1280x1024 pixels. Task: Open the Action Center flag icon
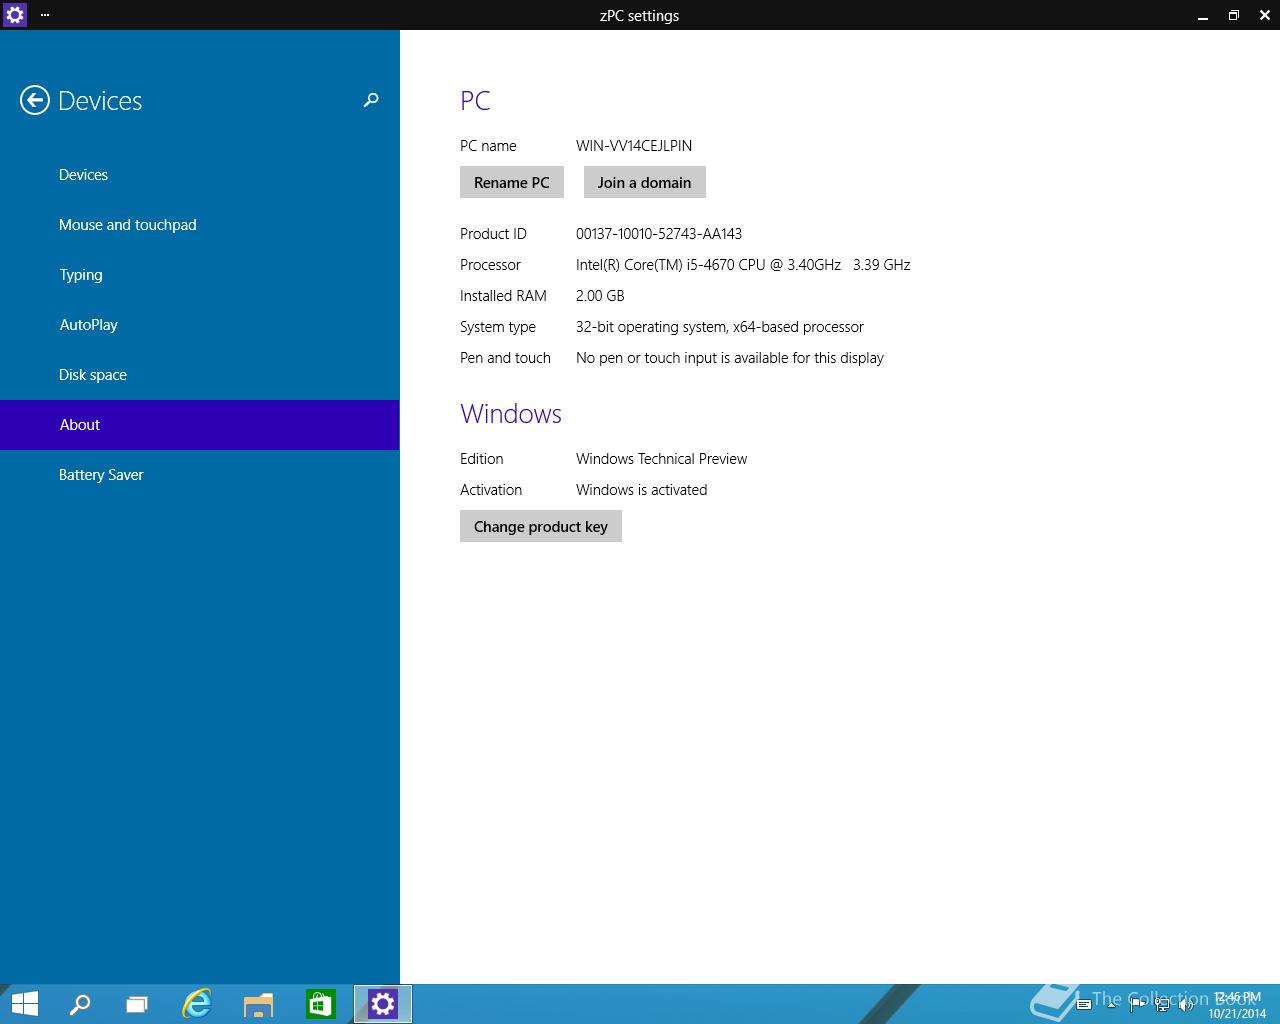[1137, 1004]
